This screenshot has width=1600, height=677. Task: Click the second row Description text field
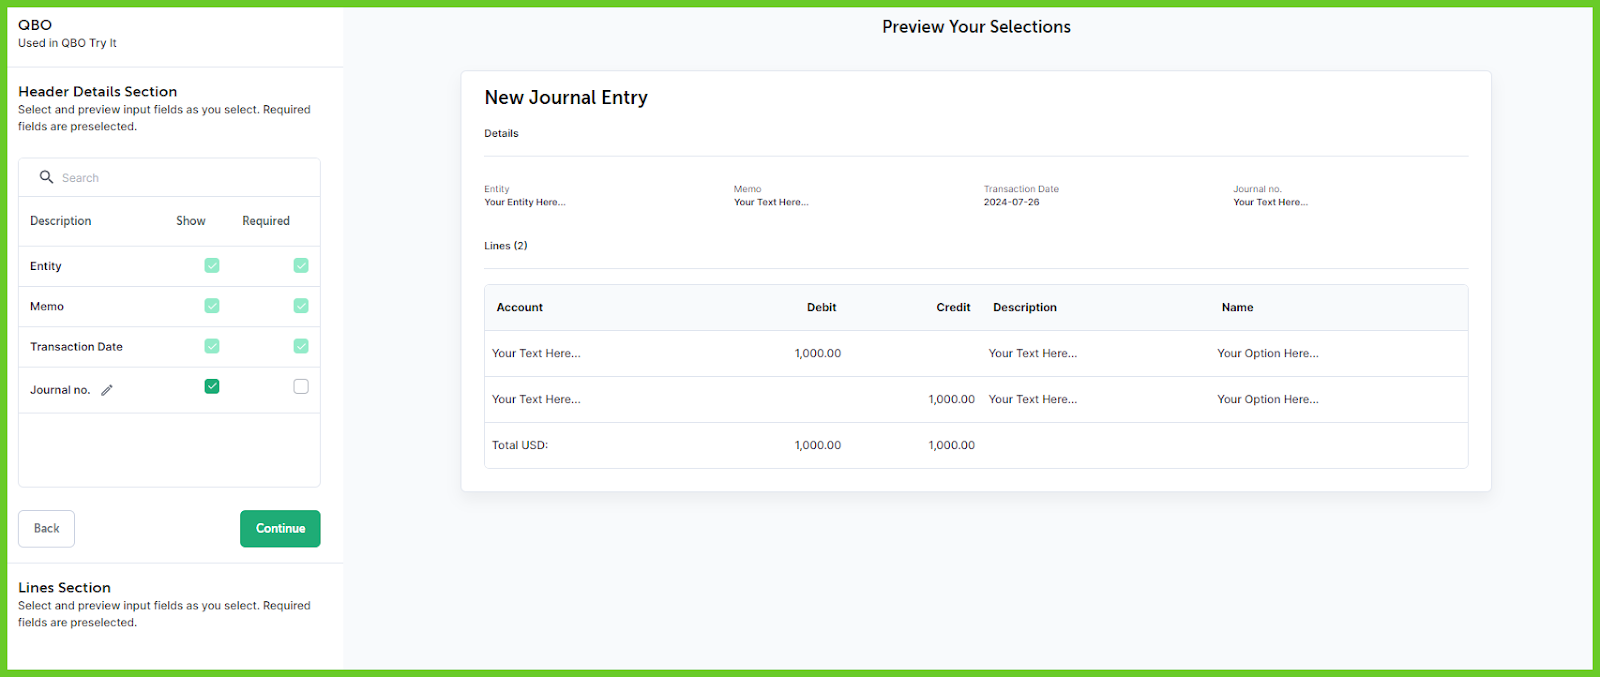coord(1033,400)
